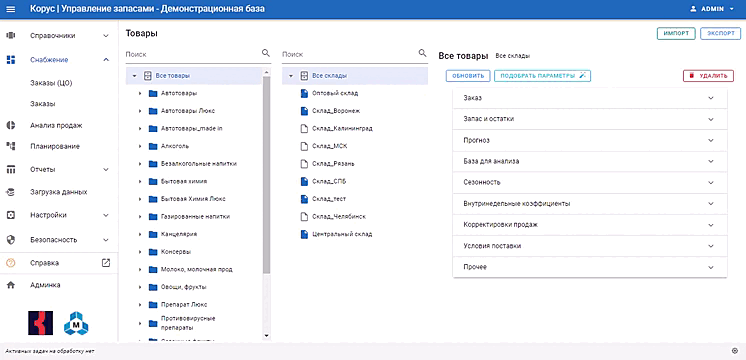Click the Автотовары folder icon
The height and width of the screenshot is (360, 746).
point(153,93)
